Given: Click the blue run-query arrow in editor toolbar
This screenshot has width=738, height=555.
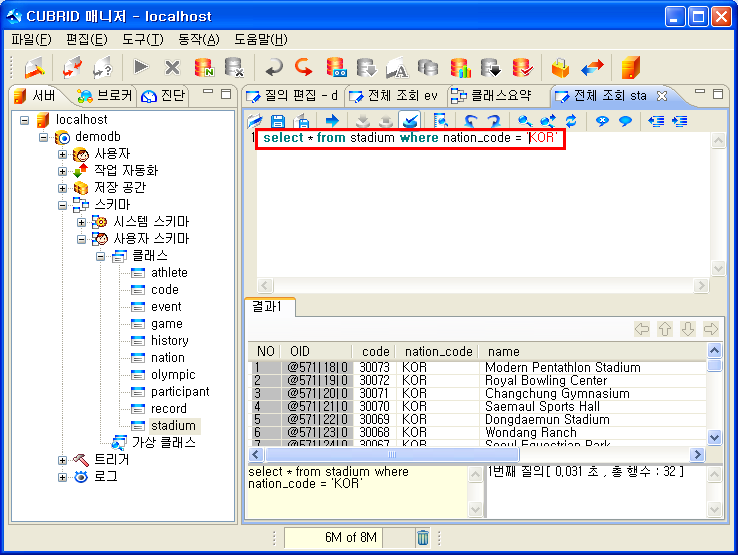Looking at the screenshot, I should click(x=332, y=121).
